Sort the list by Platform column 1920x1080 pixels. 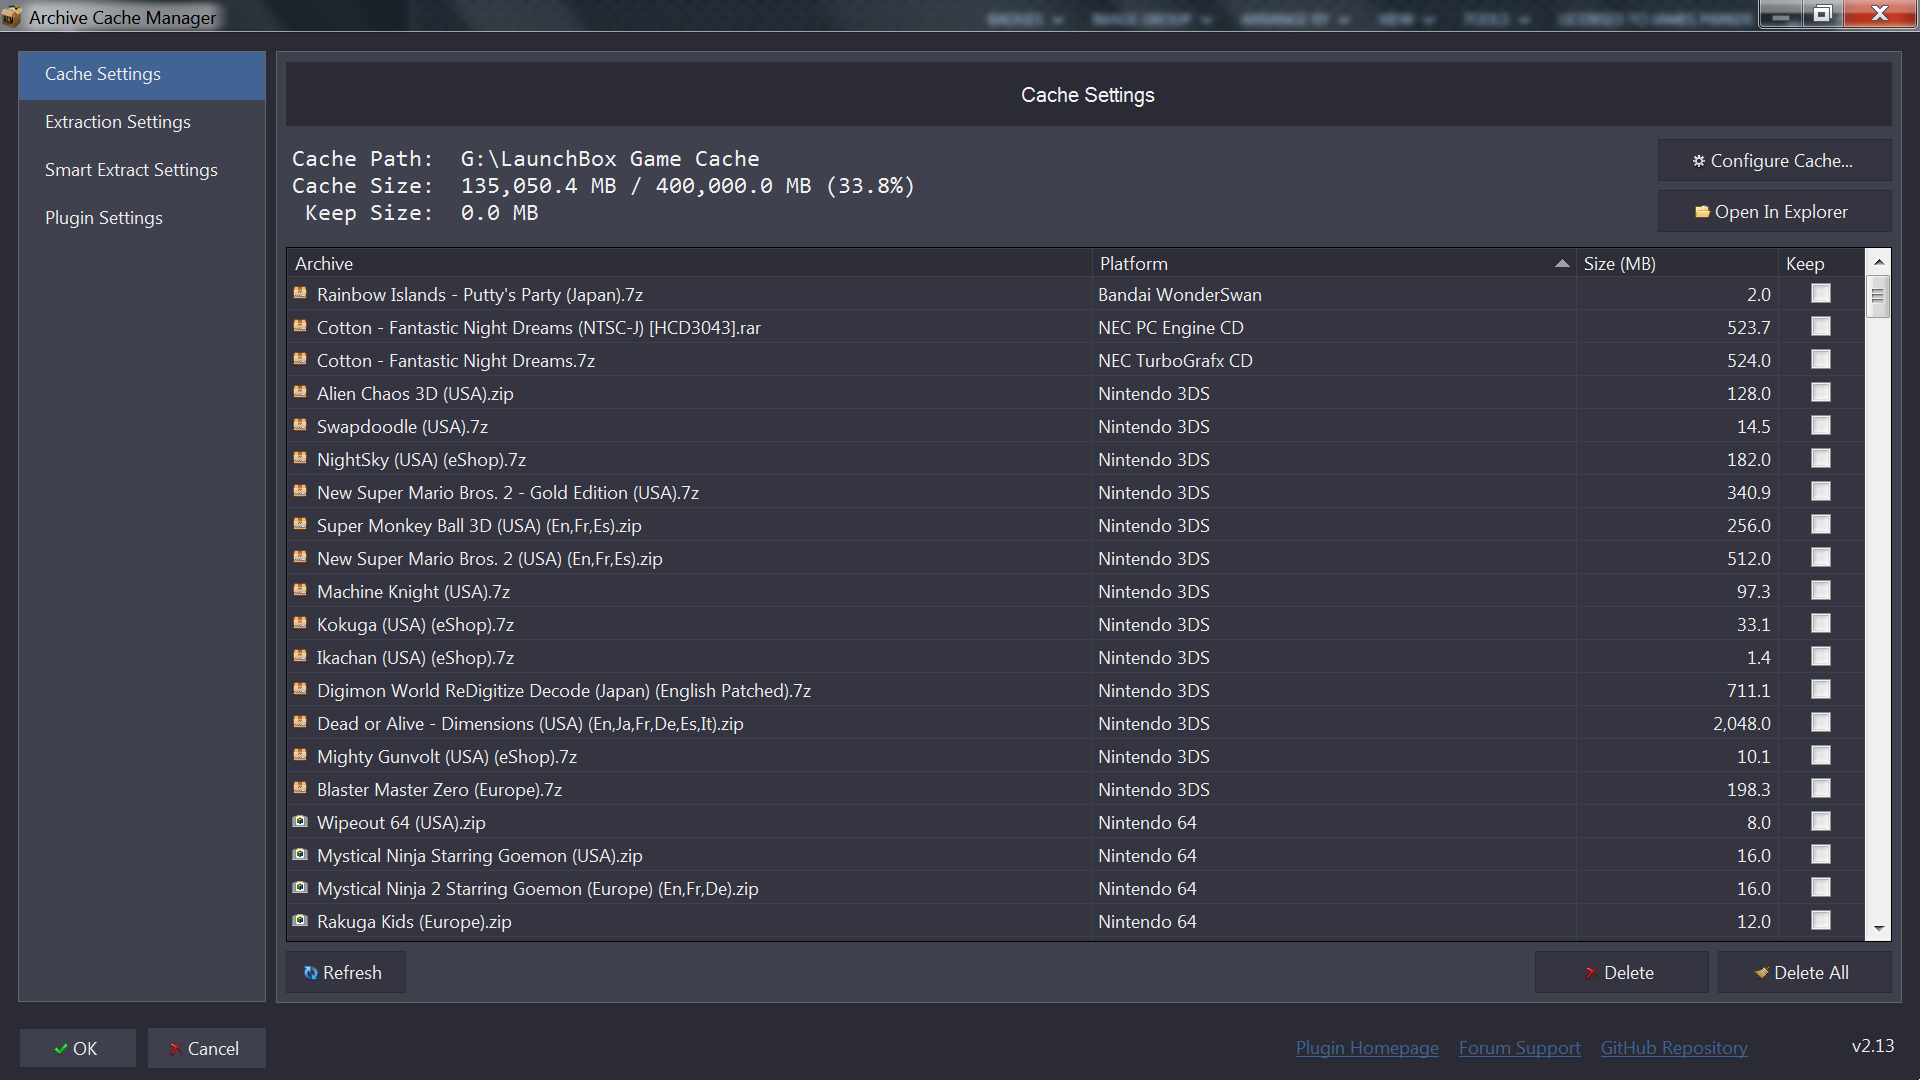1334,263
